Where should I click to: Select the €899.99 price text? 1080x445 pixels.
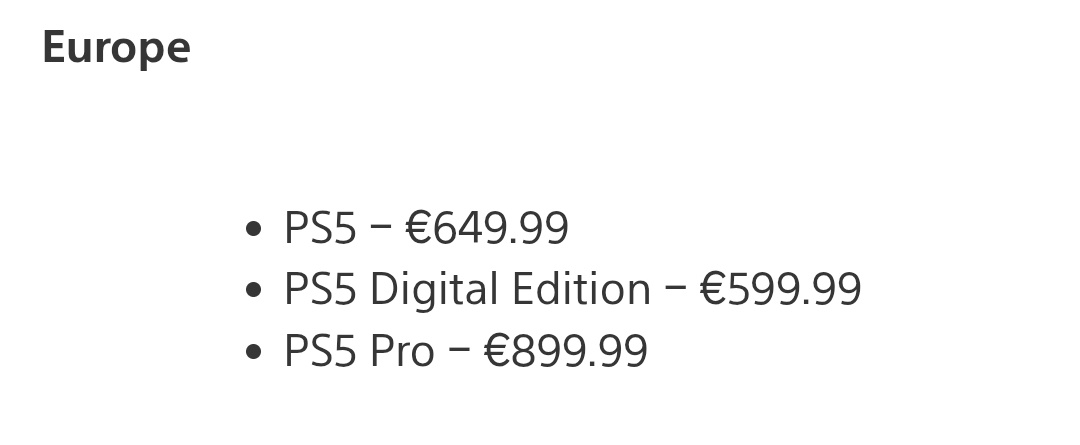click(x=566, y=351)
